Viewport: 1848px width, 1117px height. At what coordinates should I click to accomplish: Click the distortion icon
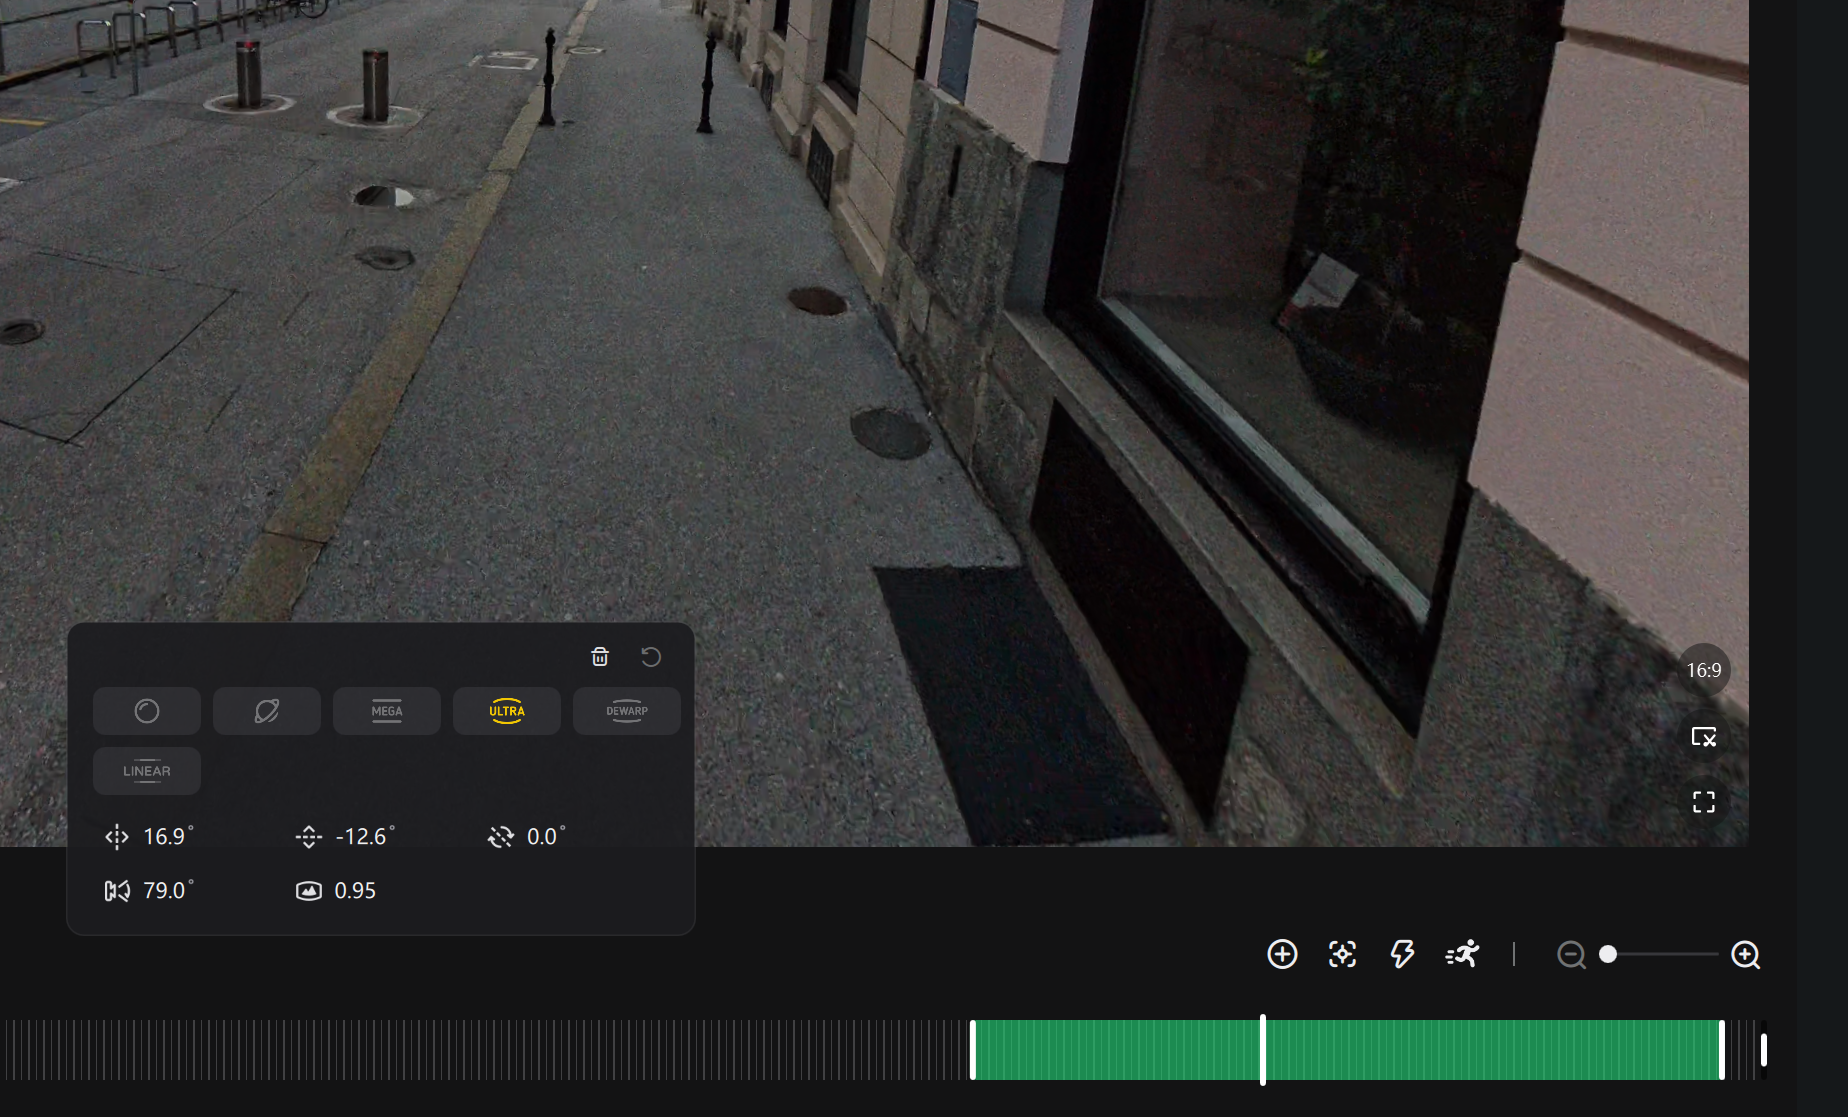pos(309,891)
